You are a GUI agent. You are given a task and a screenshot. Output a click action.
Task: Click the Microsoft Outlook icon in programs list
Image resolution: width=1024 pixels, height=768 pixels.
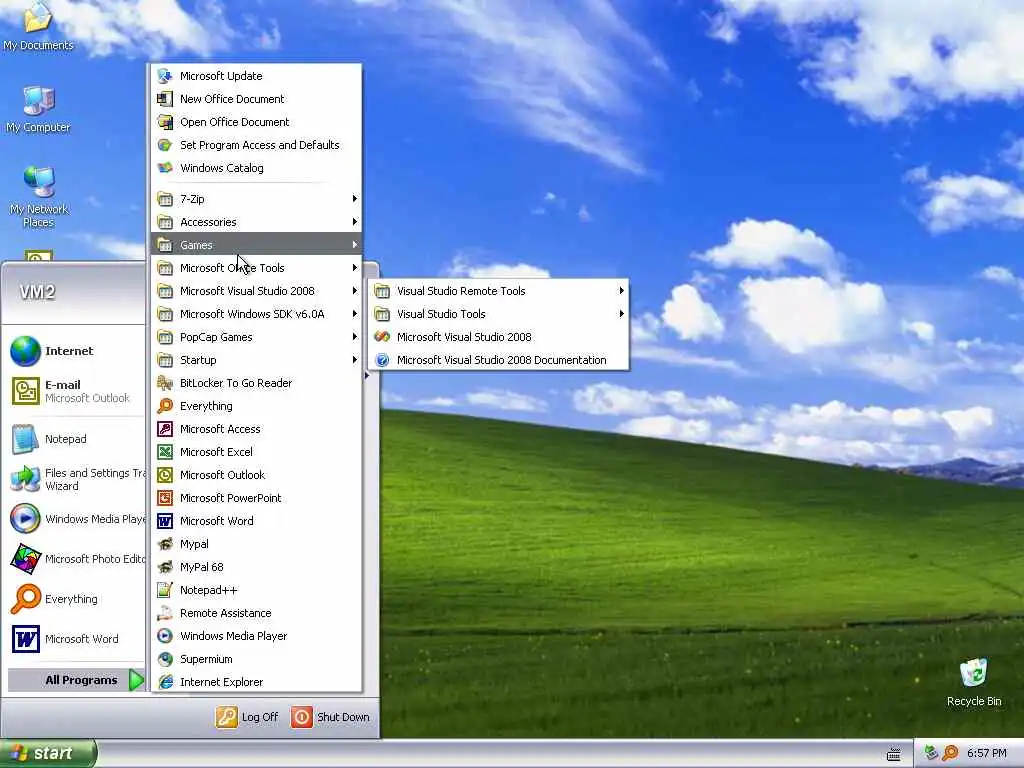click(x=165, y=475)
